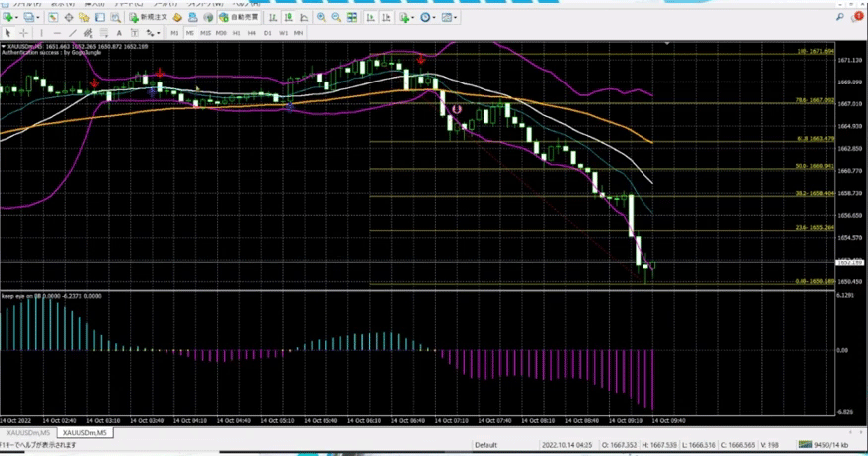Select the Fibonacci retracement tool
Image resolution: width=868 pixels, height=456 pixels.
coord(103,33)
